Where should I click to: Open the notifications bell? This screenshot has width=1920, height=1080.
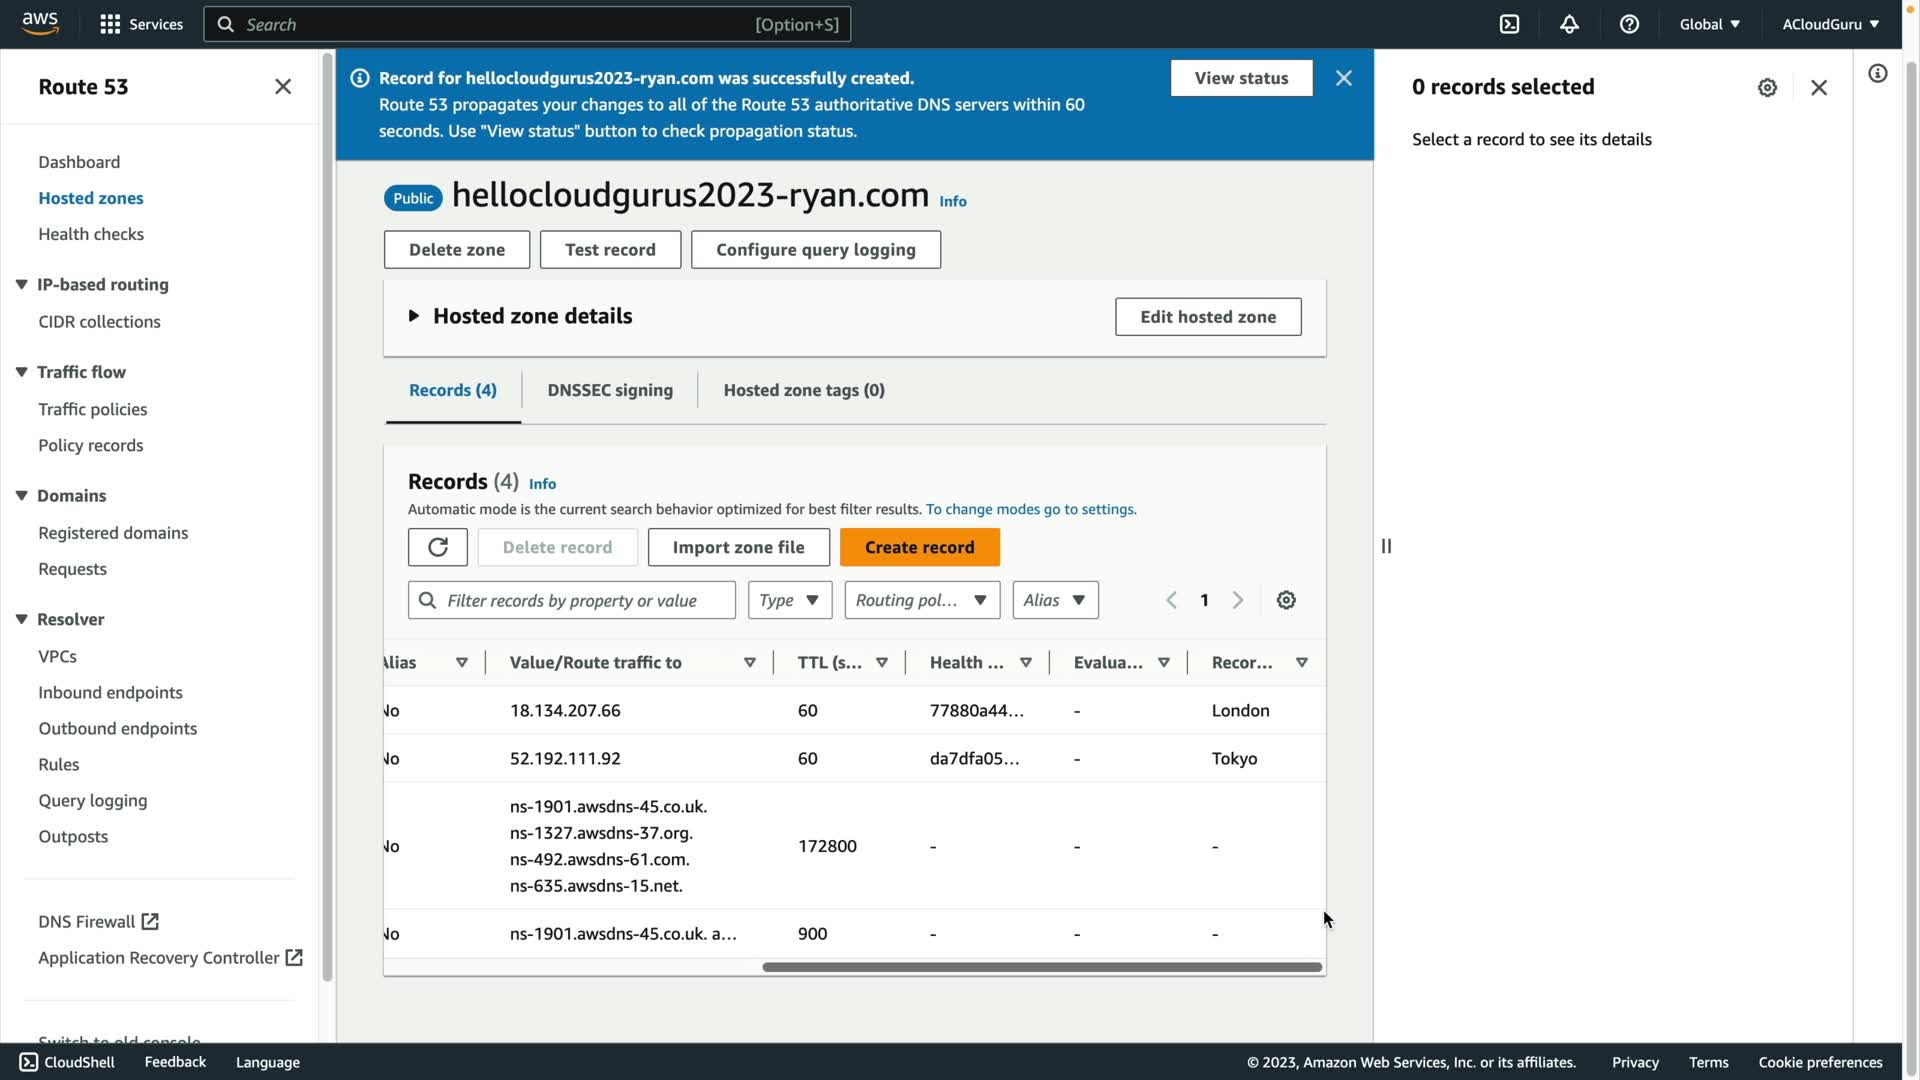pos(1569,24)
